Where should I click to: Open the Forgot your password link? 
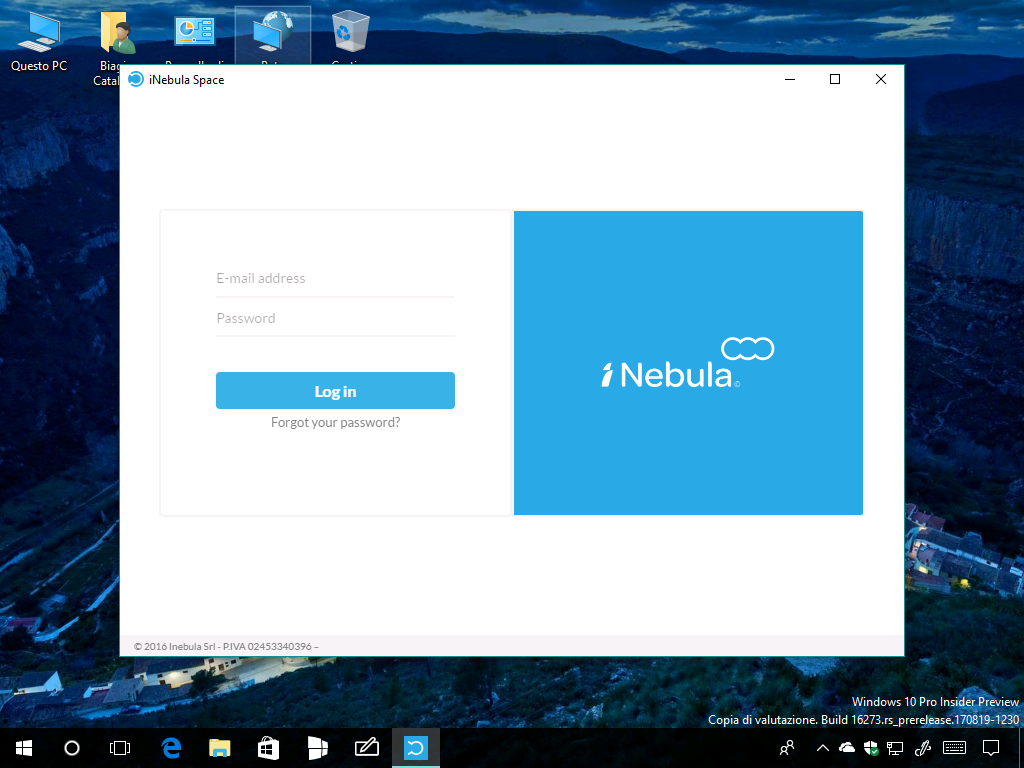pos(336,423)
